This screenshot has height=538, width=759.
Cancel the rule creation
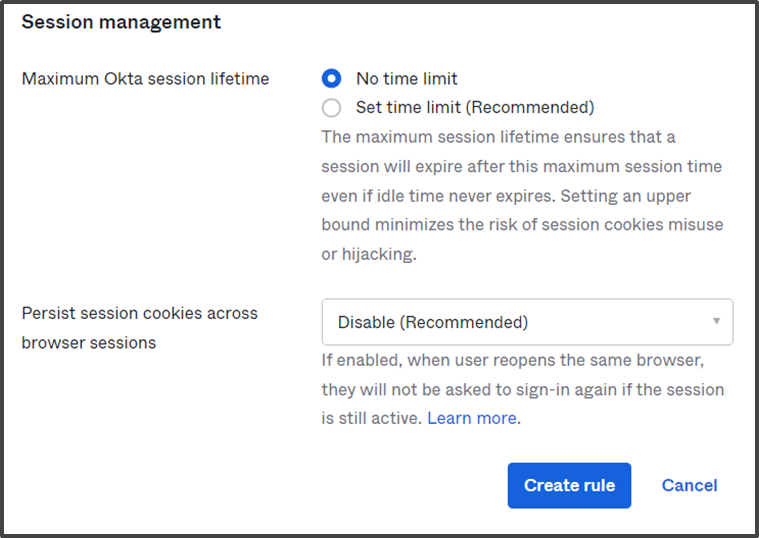coord(689,485)
